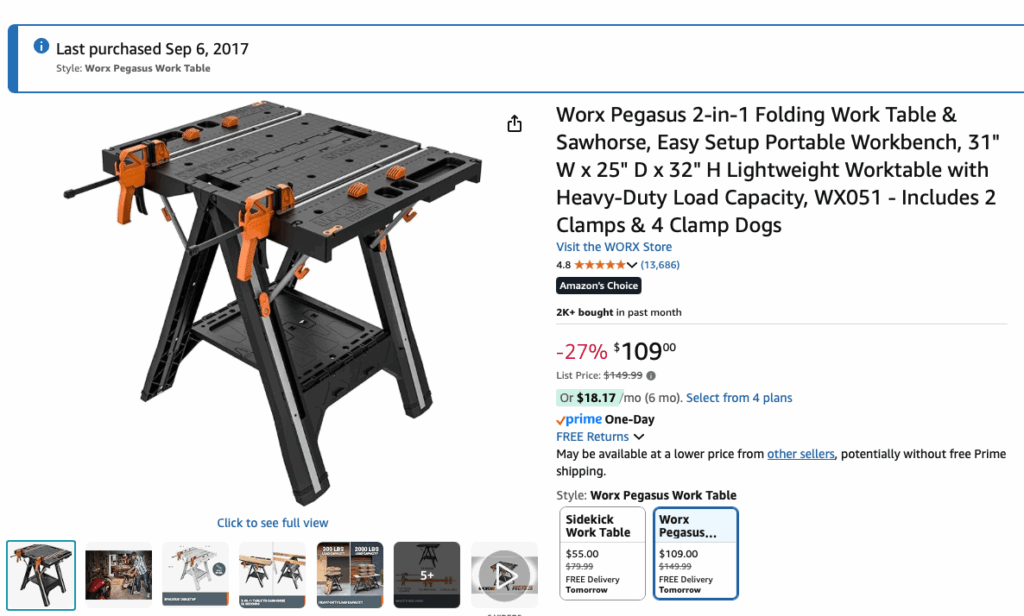Expand the FREE Returns chevron
This screenshot has width=1024, height=616.
[x=639, y=436]
